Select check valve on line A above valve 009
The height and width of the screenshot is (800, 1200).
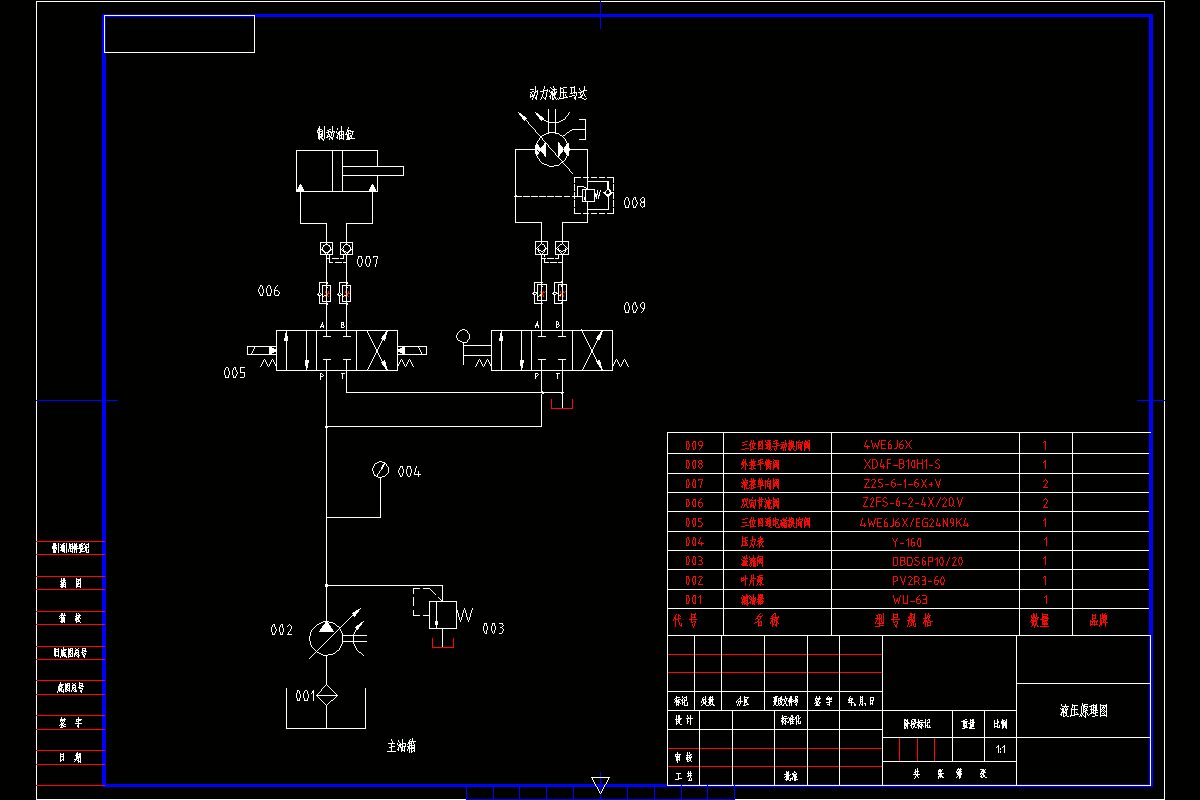(x=541, y=248)
